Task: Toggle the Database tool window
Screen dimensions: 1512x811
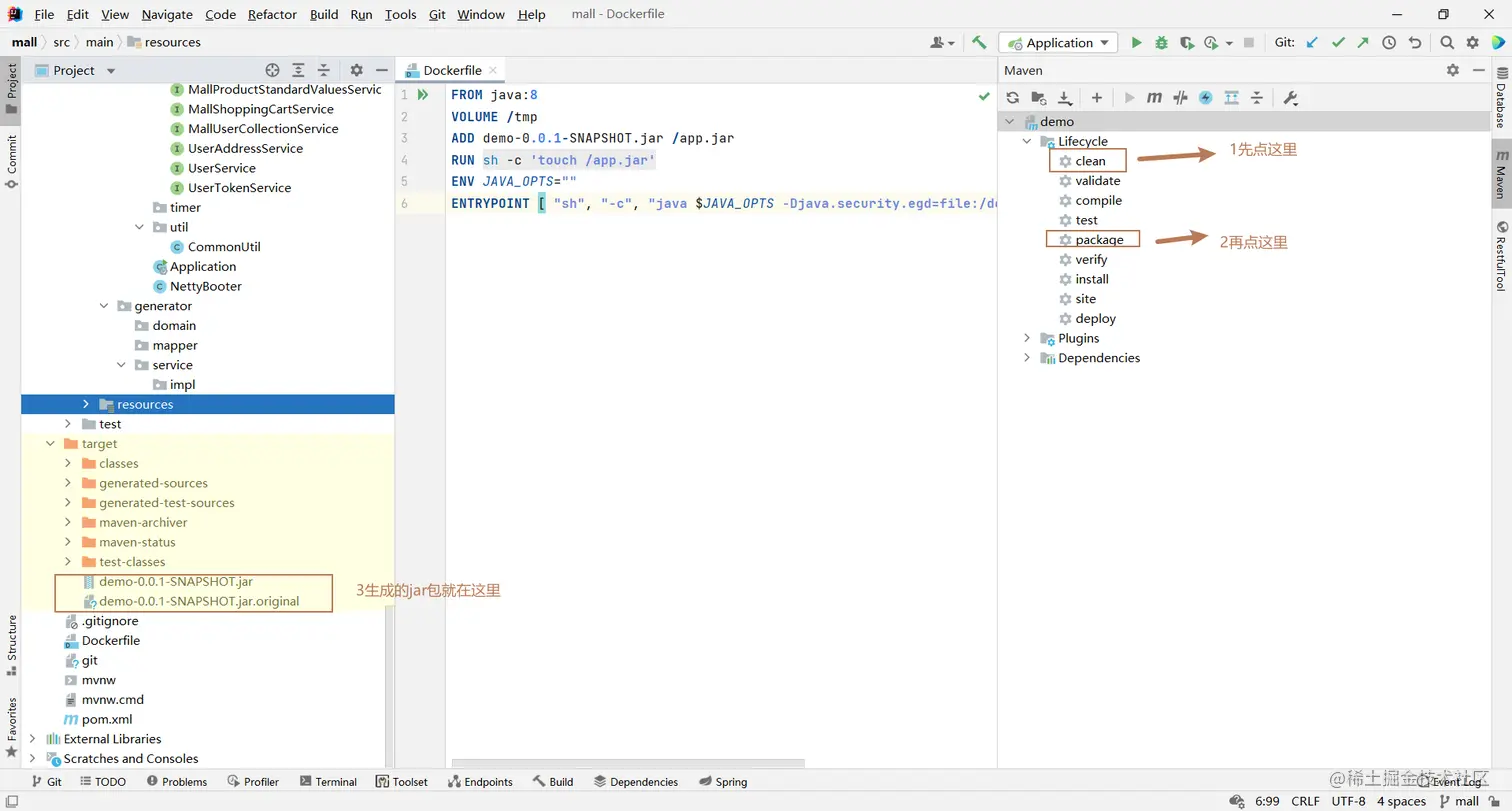Action: [x=1501, y=97]
